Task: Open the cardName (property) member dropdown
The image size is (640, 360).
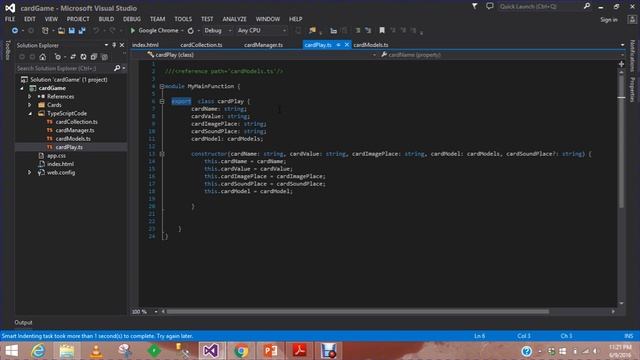Action: tap(622, 55)
